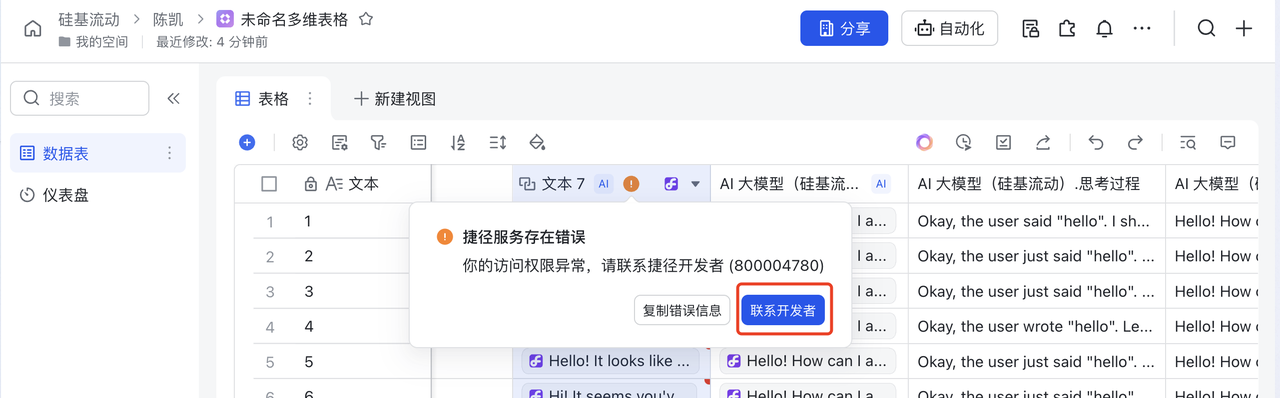Click the 联系开发者 button
The height and width of the screenshot is (398, 1280).
click(783, 310)
